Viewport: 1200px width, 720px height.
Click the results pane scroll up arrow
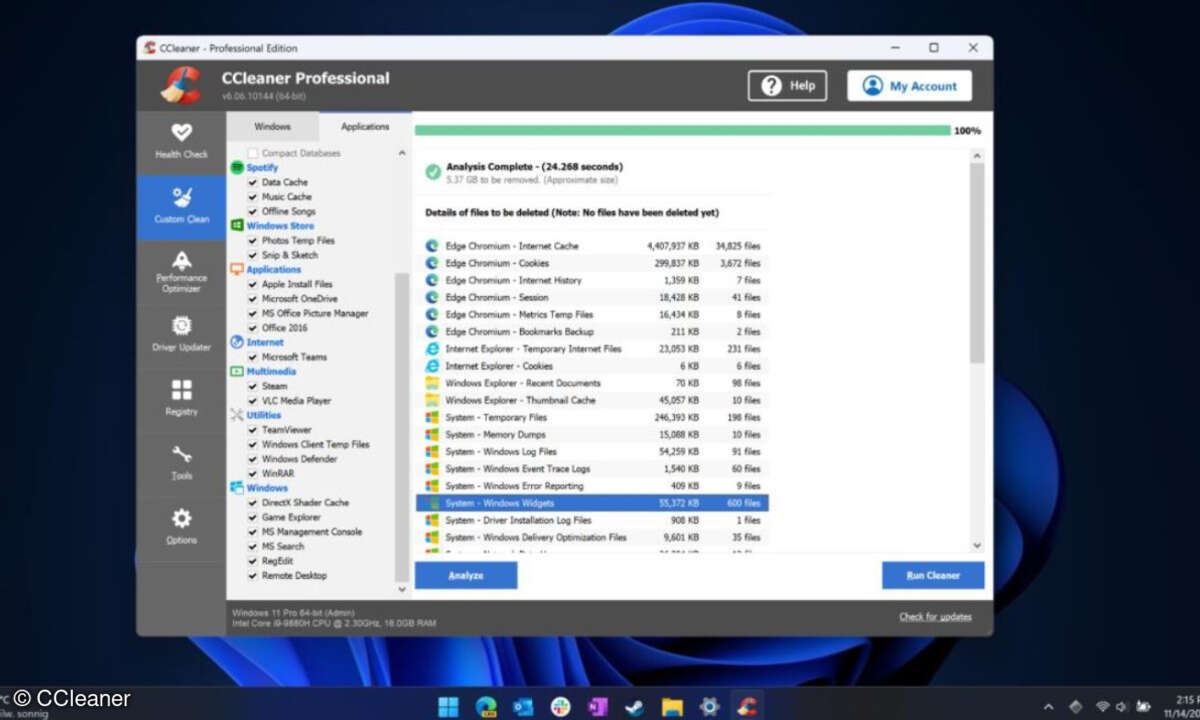point(977,156)
